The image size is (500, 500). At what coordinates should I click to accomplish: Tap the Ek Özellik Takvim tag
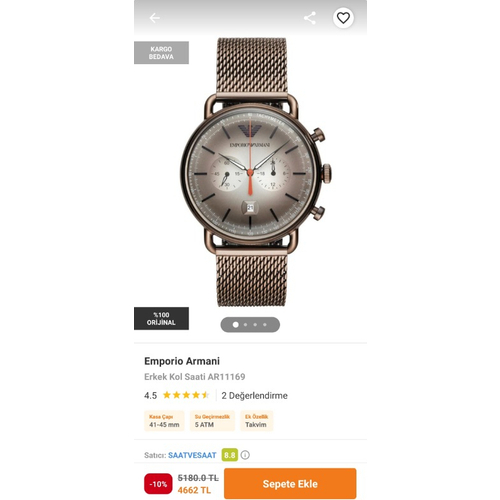tap(256, 421)
